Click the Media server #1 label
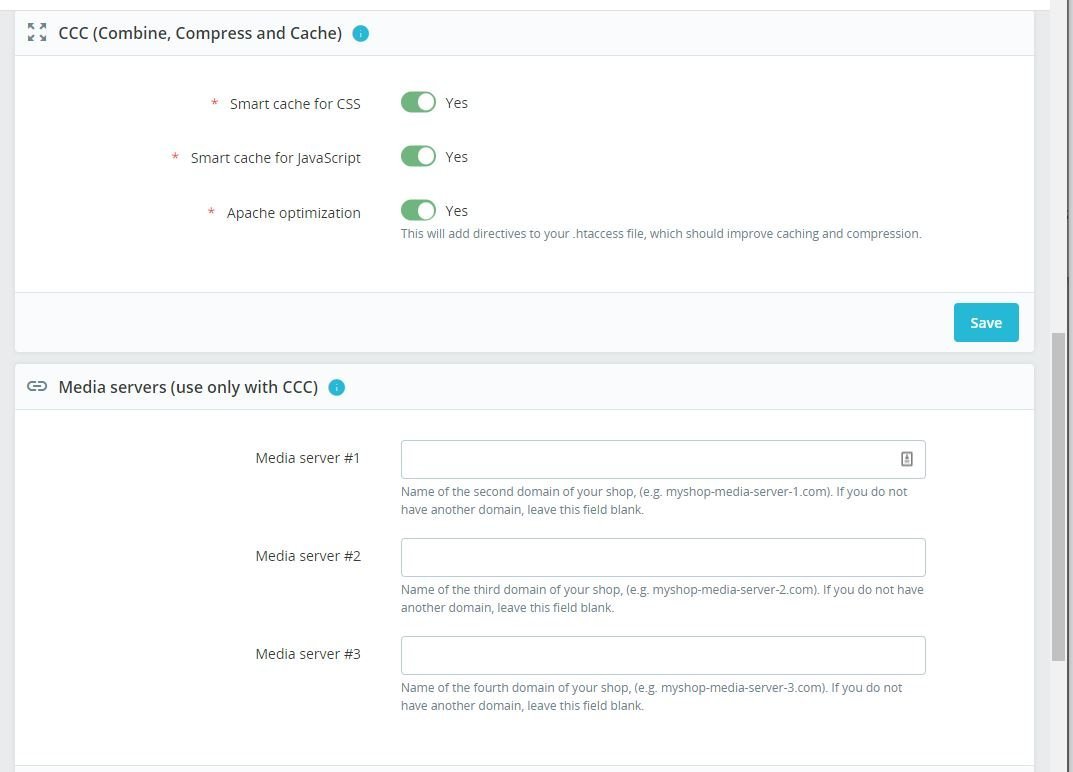The width and height of the screenshot is (1073, 772). pyautogui.click(x=308, y=458)
